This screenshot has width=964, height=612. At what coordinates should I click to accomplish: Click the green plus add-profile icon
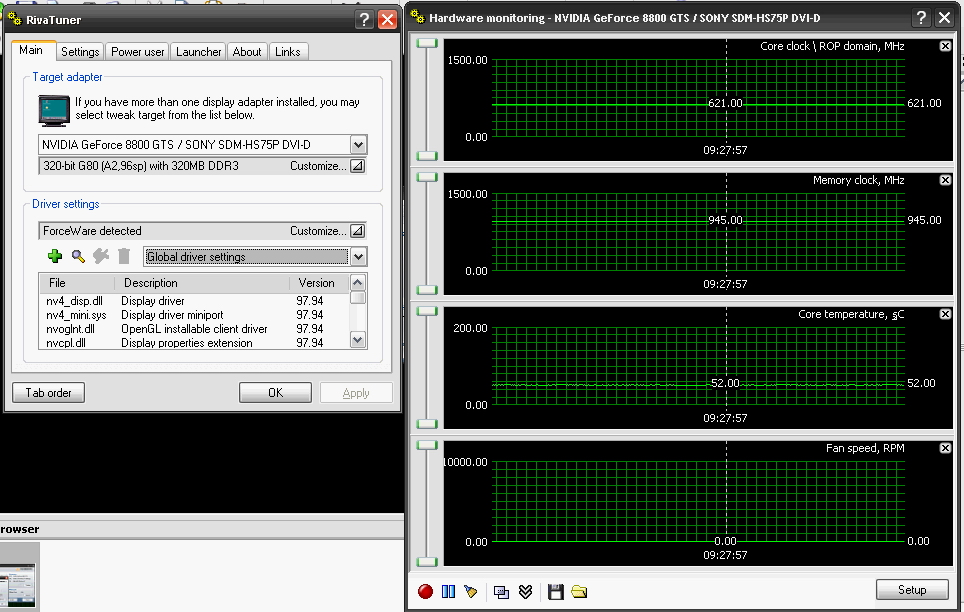pos(55,256)
